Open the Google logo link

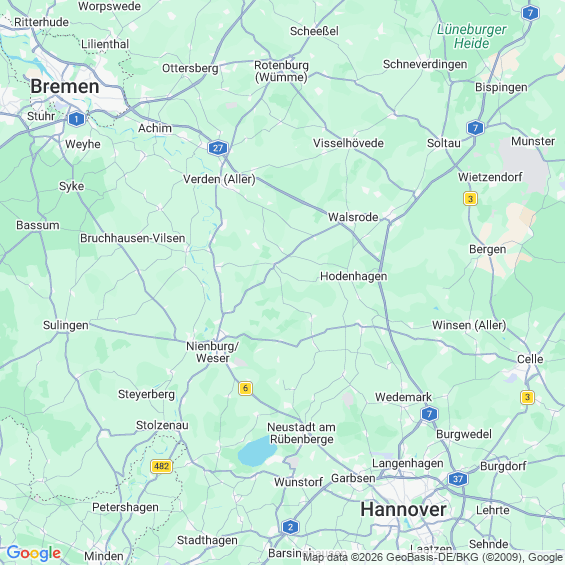(34, 553)
